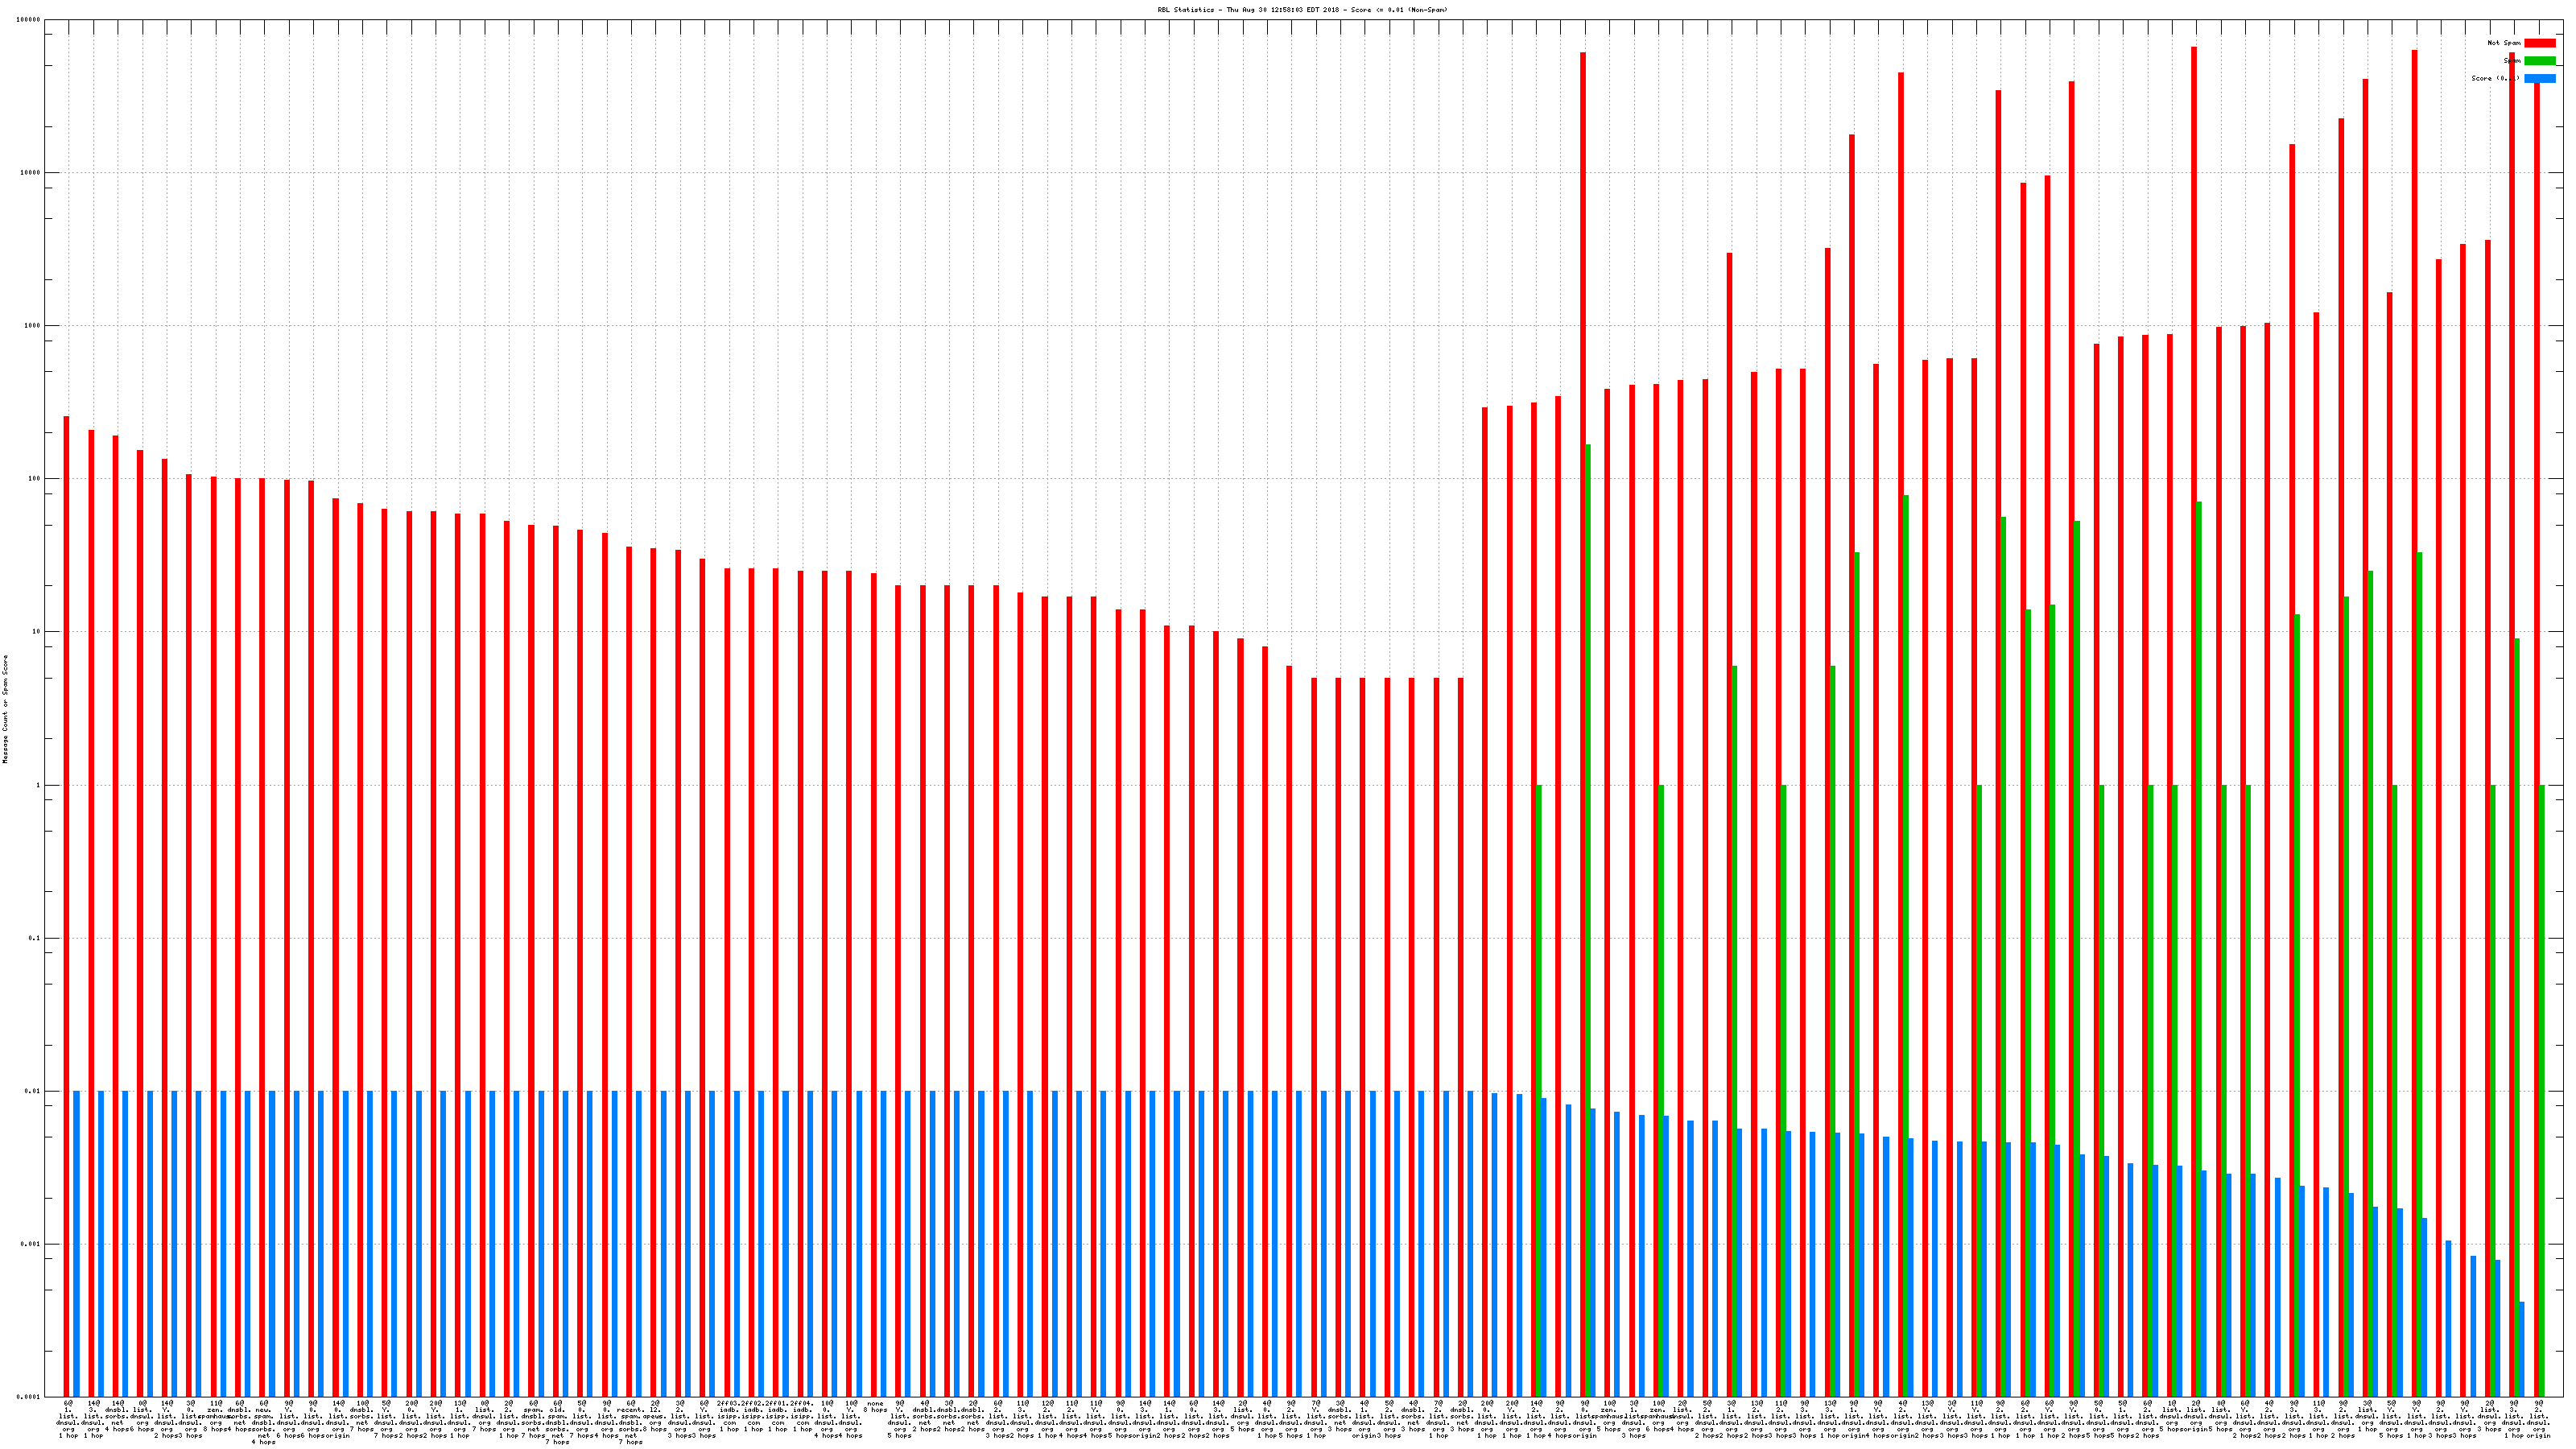The width and height of the screenshot is (2576, 1449).
Task: Click the 'none 8 hops' x-axis label
Action: pos(875,1407)
